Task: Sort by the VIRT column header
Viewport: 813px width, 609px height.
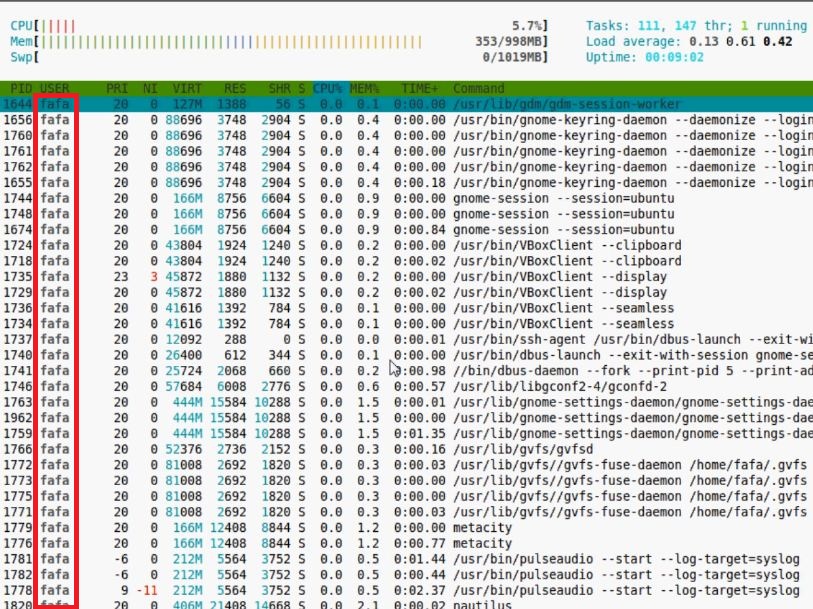Action: [187, 89]
